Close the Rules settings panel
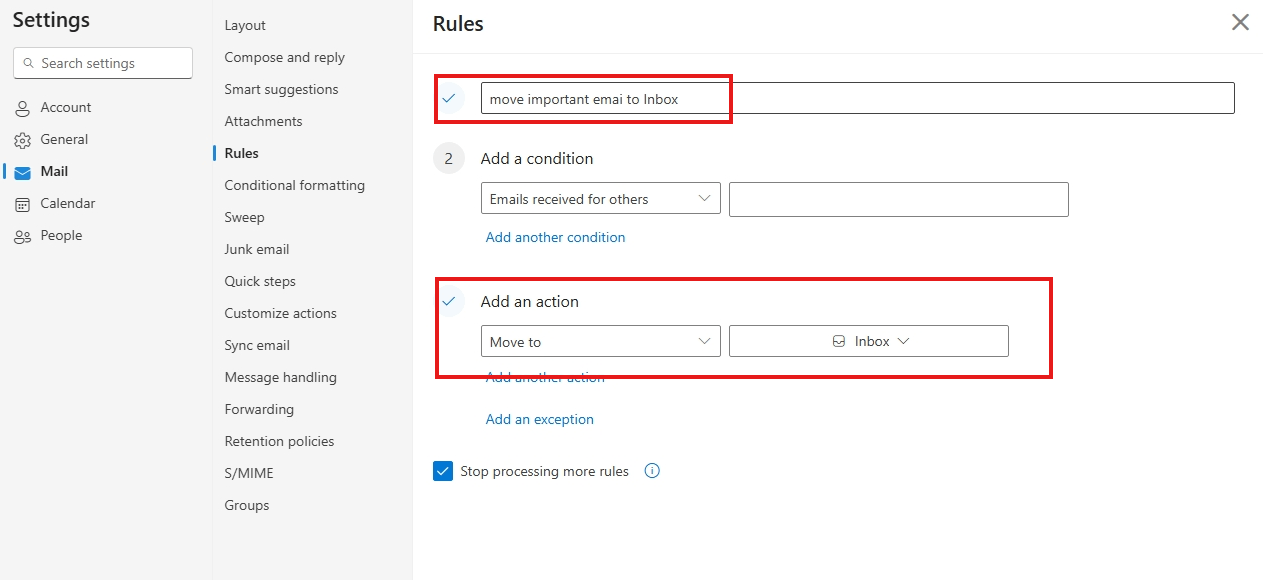This screenshot has height=580, width=1263. 1240,21
